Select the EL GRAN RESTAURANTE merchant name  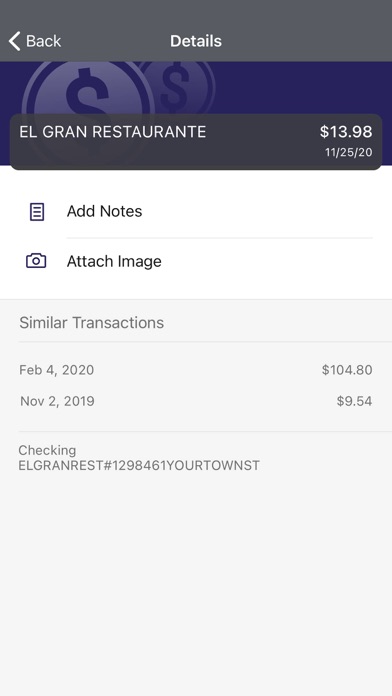coord(113,132)
